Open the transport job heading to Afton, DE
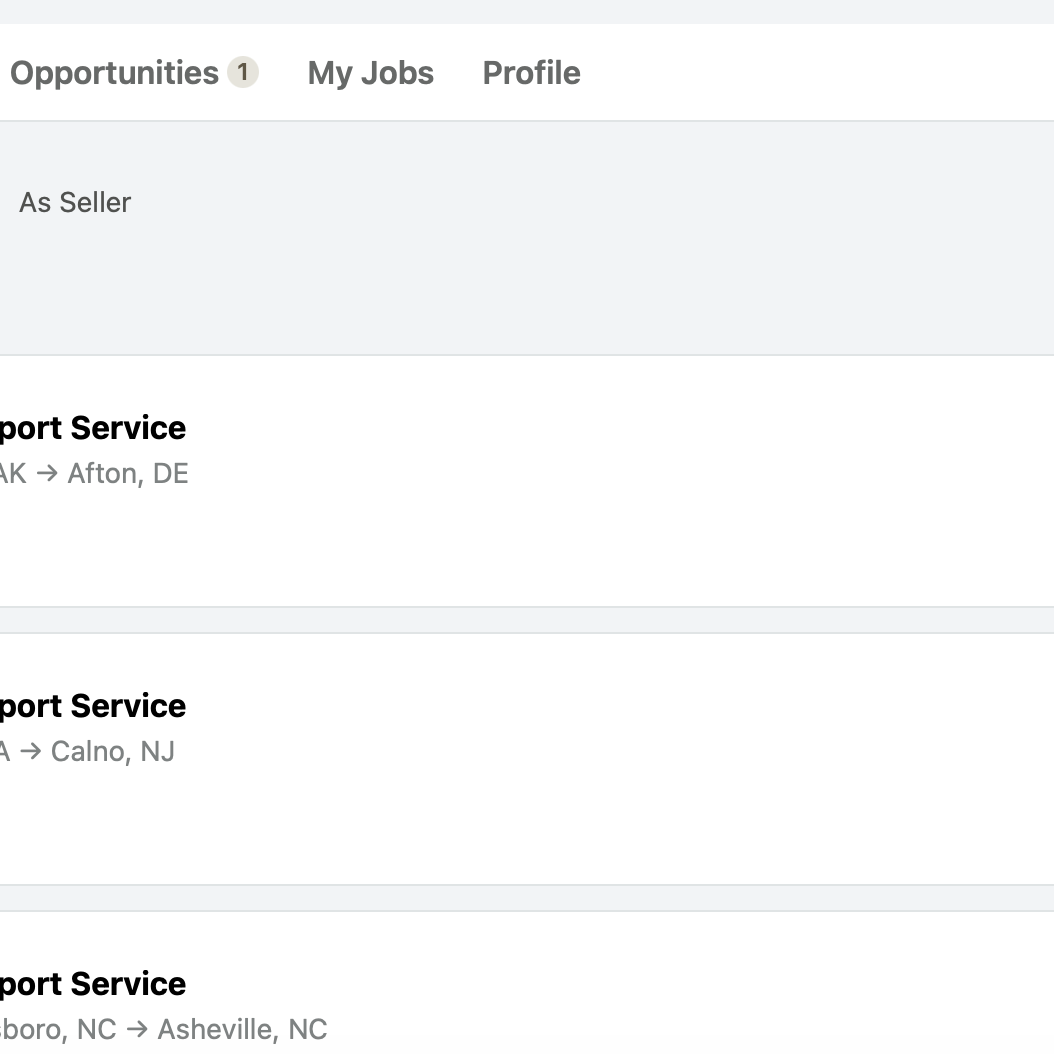Screen dimensions: 1054x1054 pyautogui.click(x=93, y=428)
